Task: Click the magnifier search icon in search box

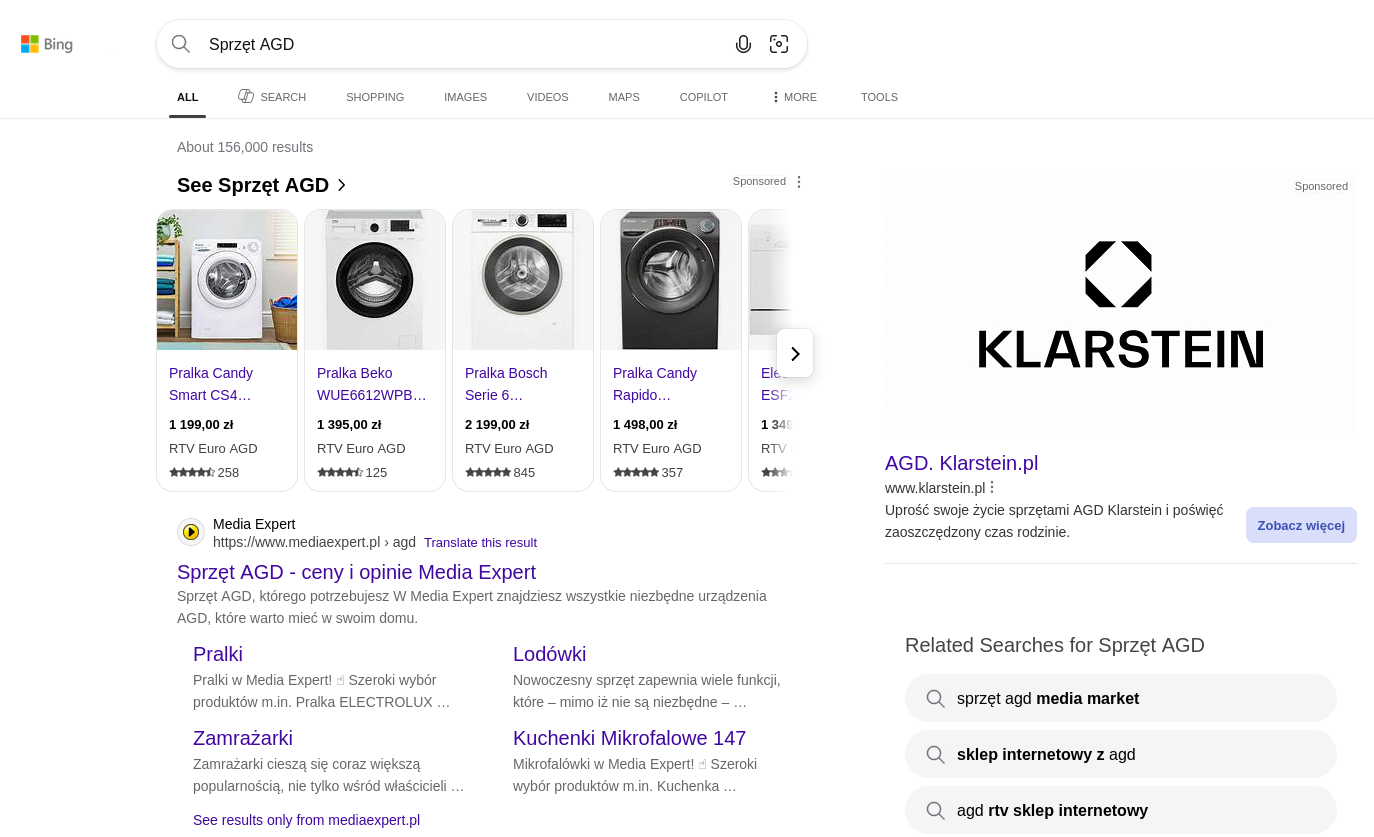Action: point(181,44)
